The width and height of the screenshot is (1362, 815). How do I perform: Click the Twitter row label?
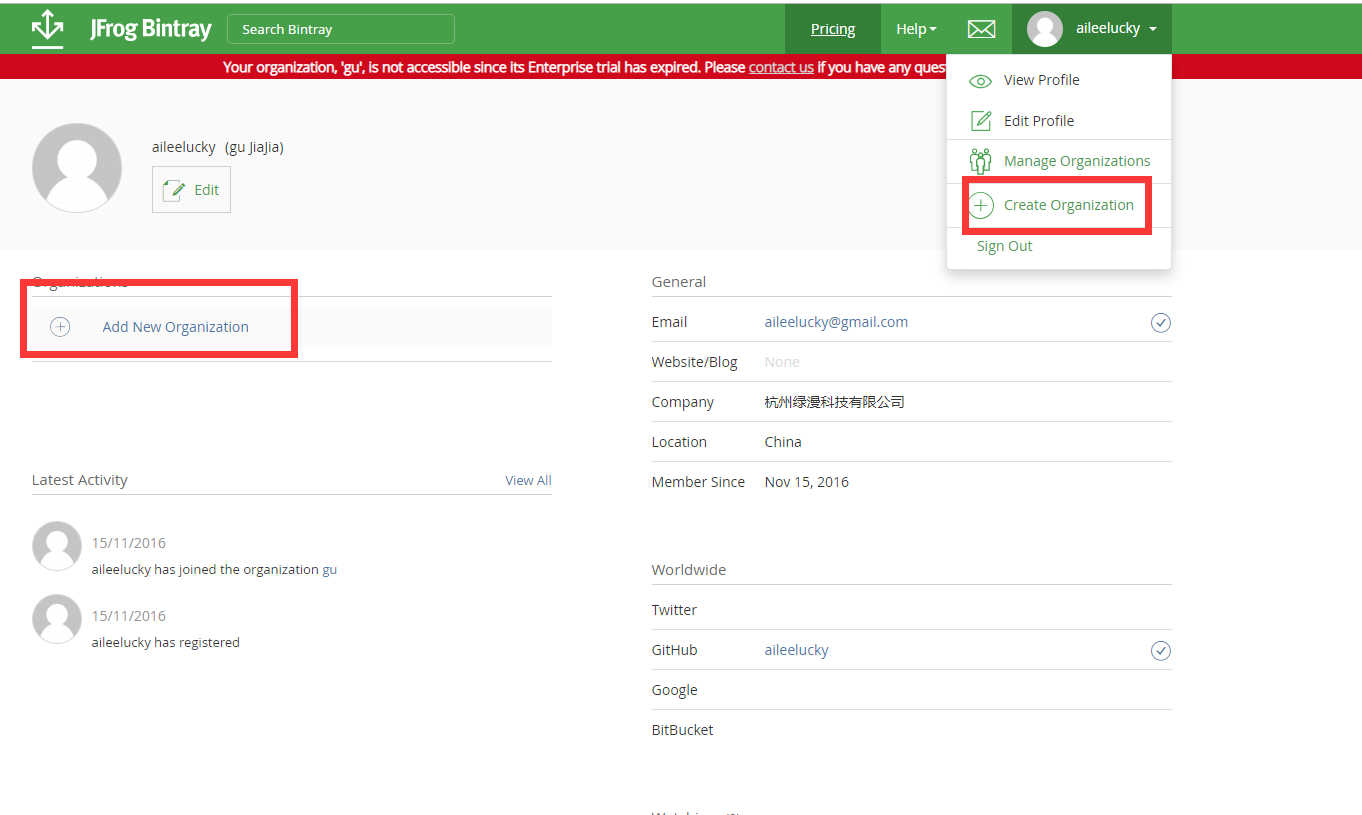pyautogui.click(x=674, y=610)
